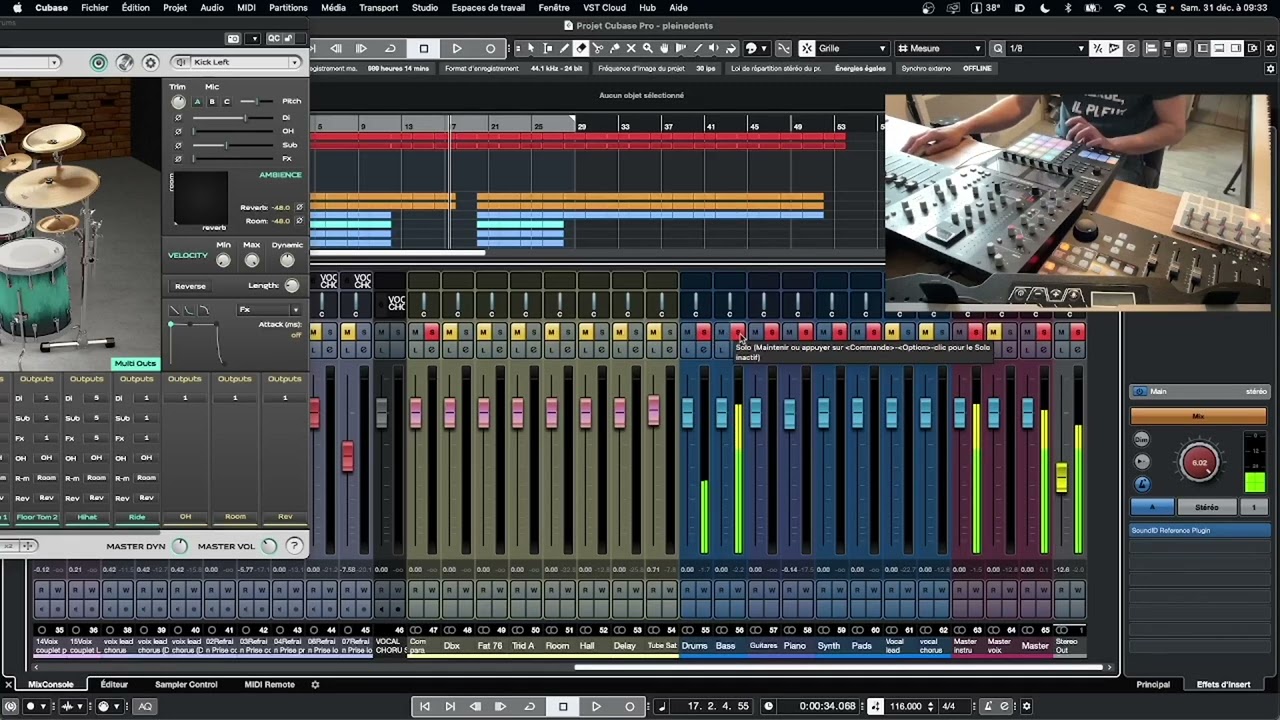
Task: Select the Play speaker tool
Action: (714, 48)
